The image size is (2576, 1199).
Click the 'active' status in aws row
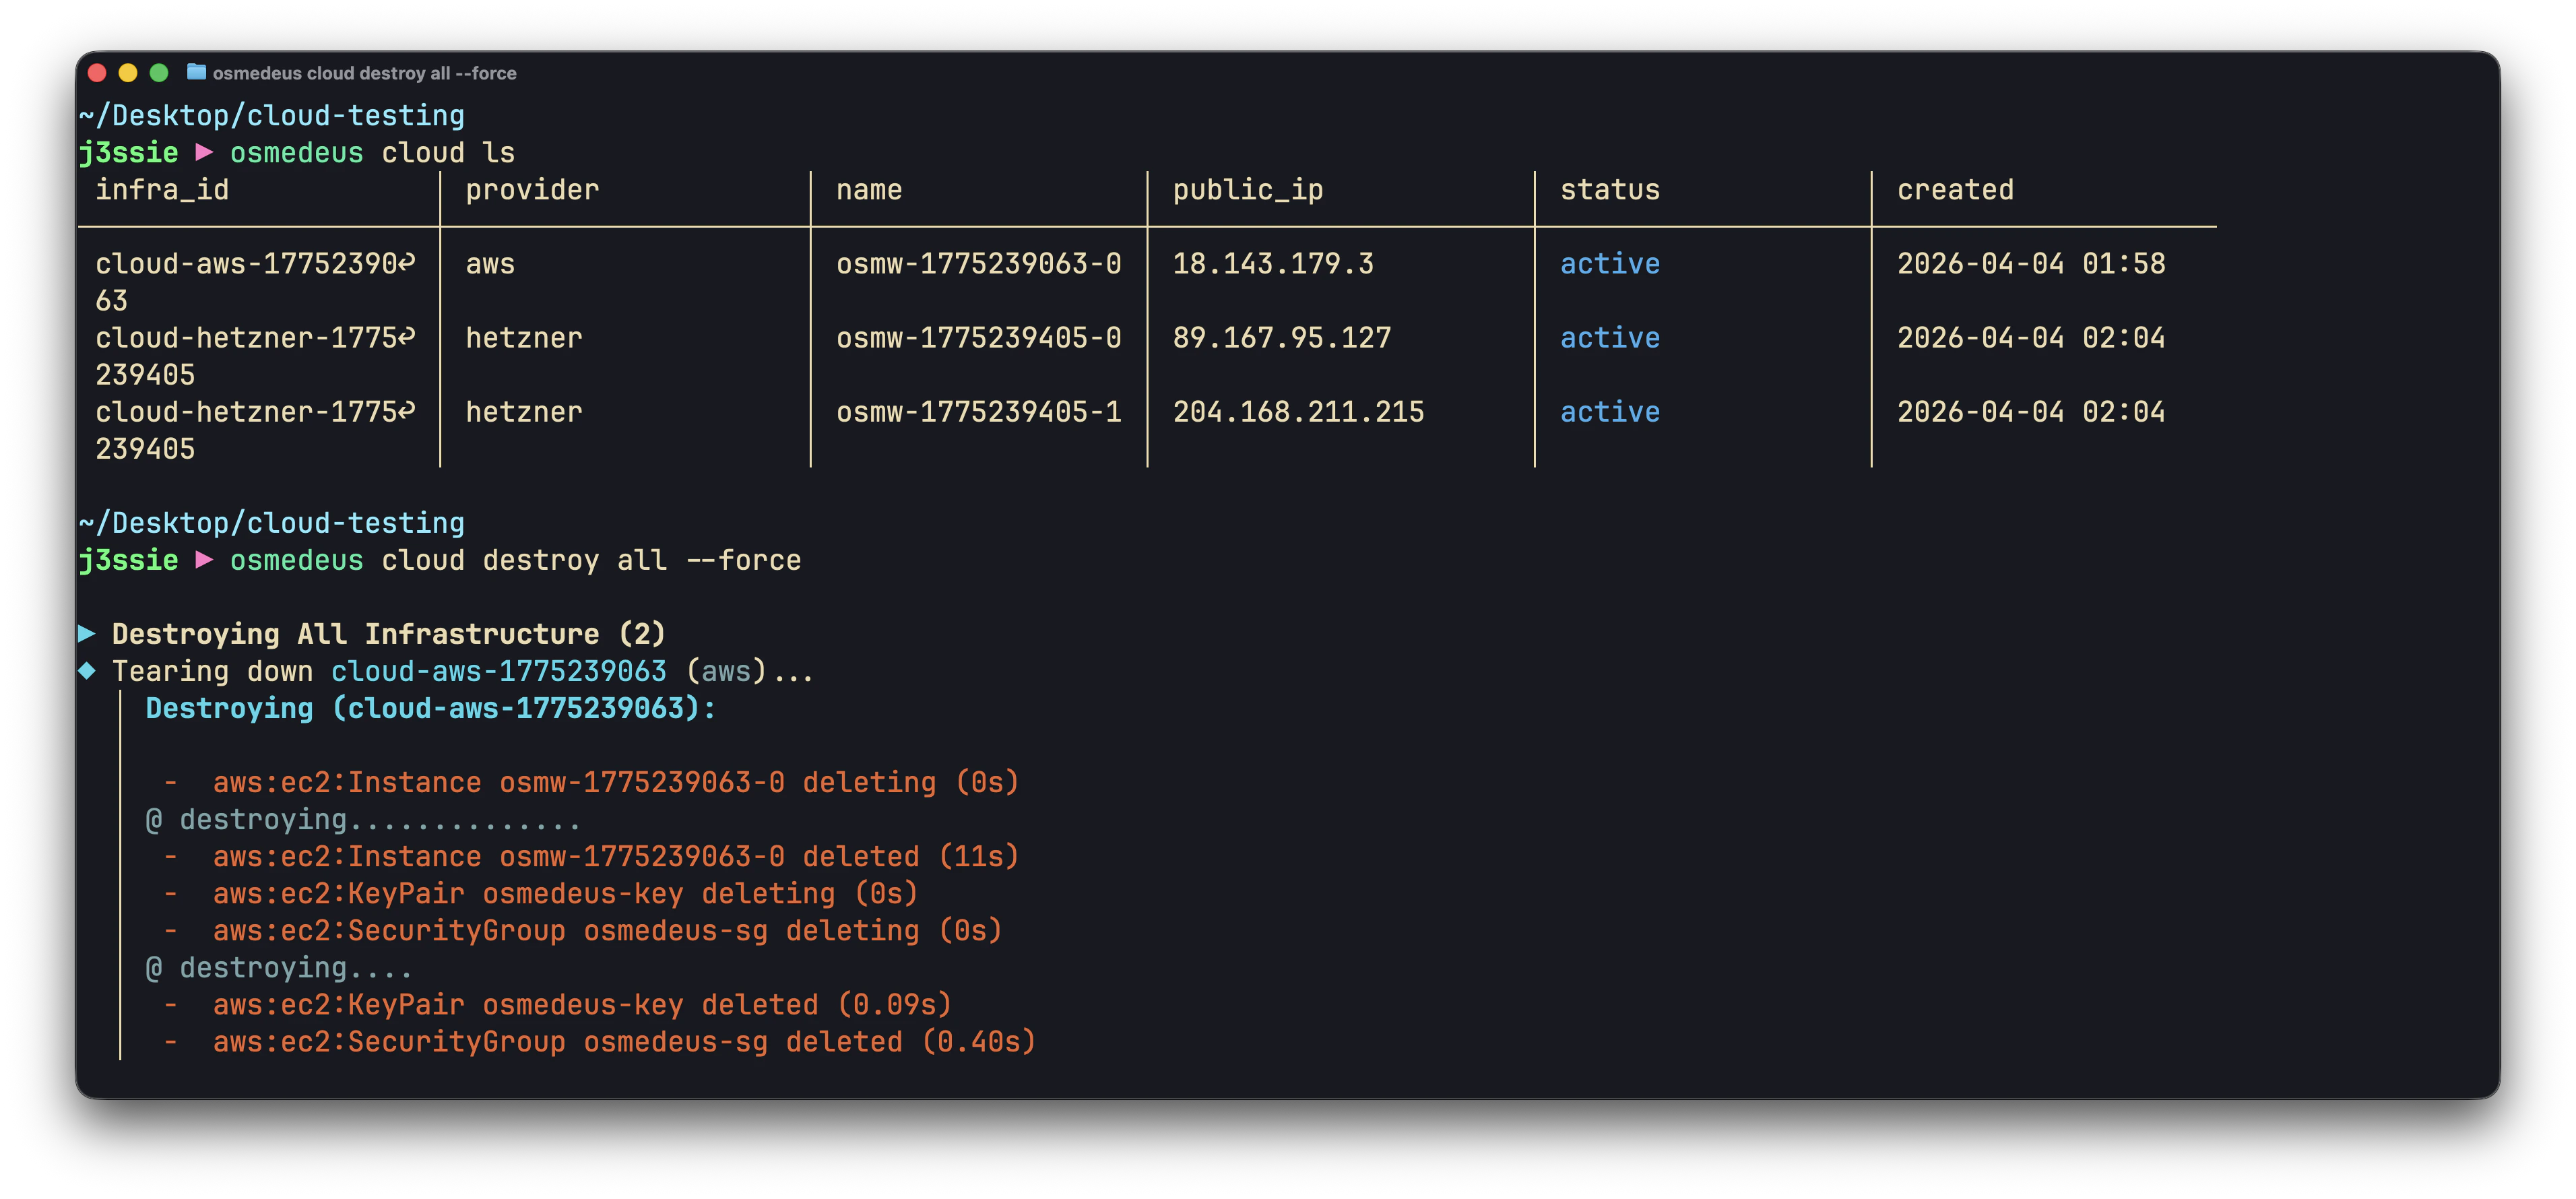pyautogui.click(x=1609, y=263)
